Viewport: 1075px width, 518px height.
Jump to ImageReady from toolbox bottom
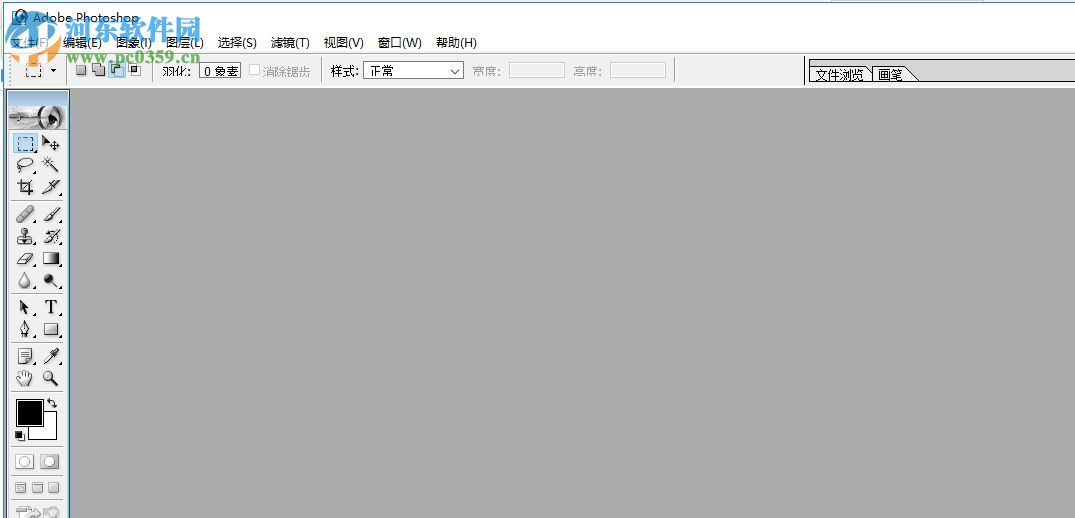click(x=38, y=511)
